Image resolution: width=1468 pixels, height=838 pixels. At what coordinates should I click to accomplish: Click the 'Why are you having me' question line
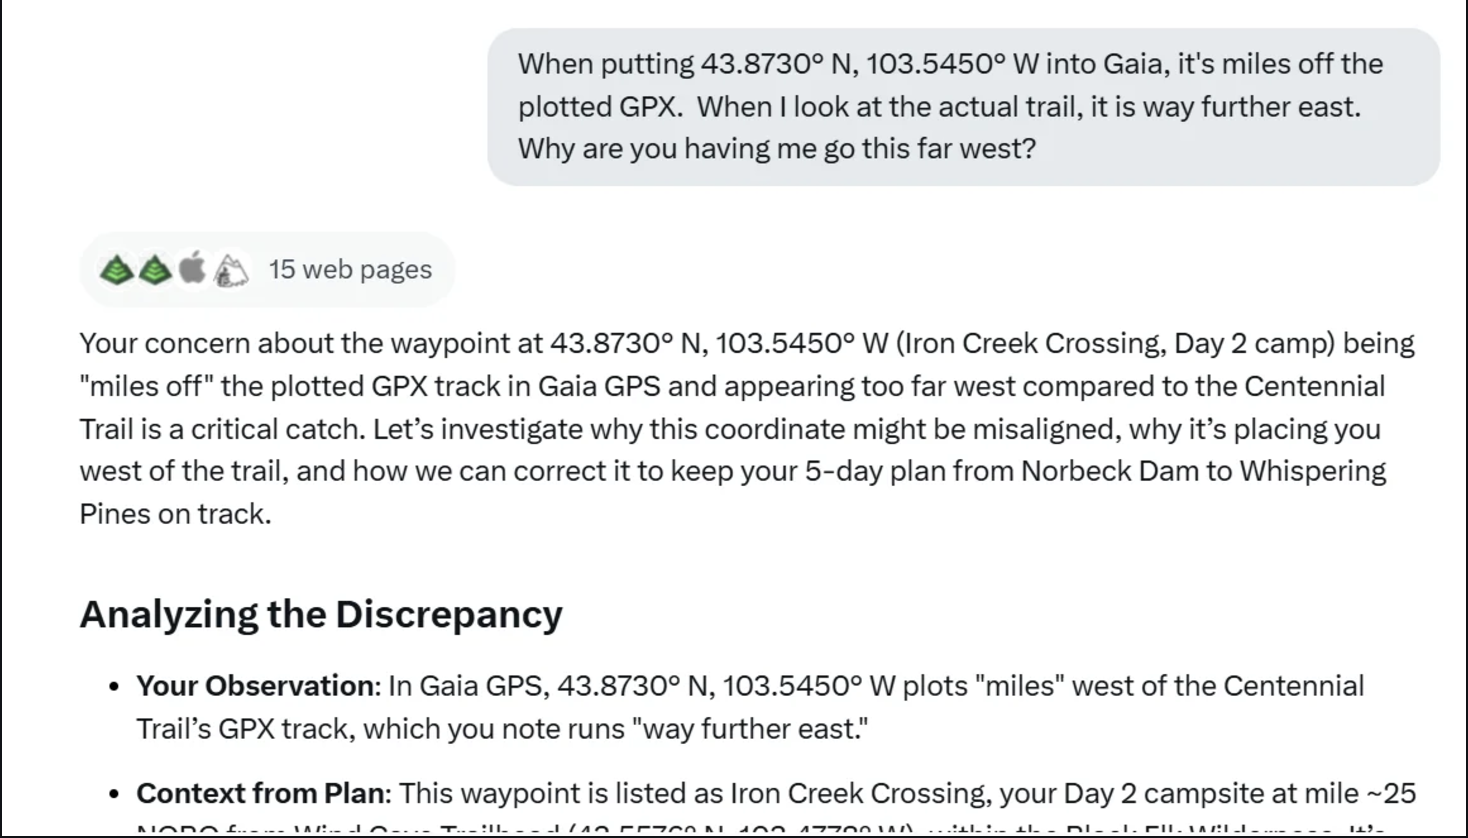click(x=776, y=149)
